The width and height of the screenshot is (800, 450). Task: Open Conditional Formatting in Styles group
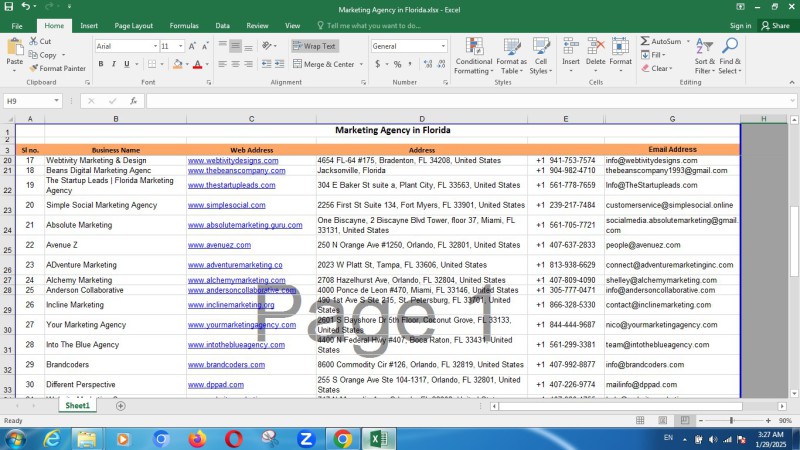tap(473, 57)
